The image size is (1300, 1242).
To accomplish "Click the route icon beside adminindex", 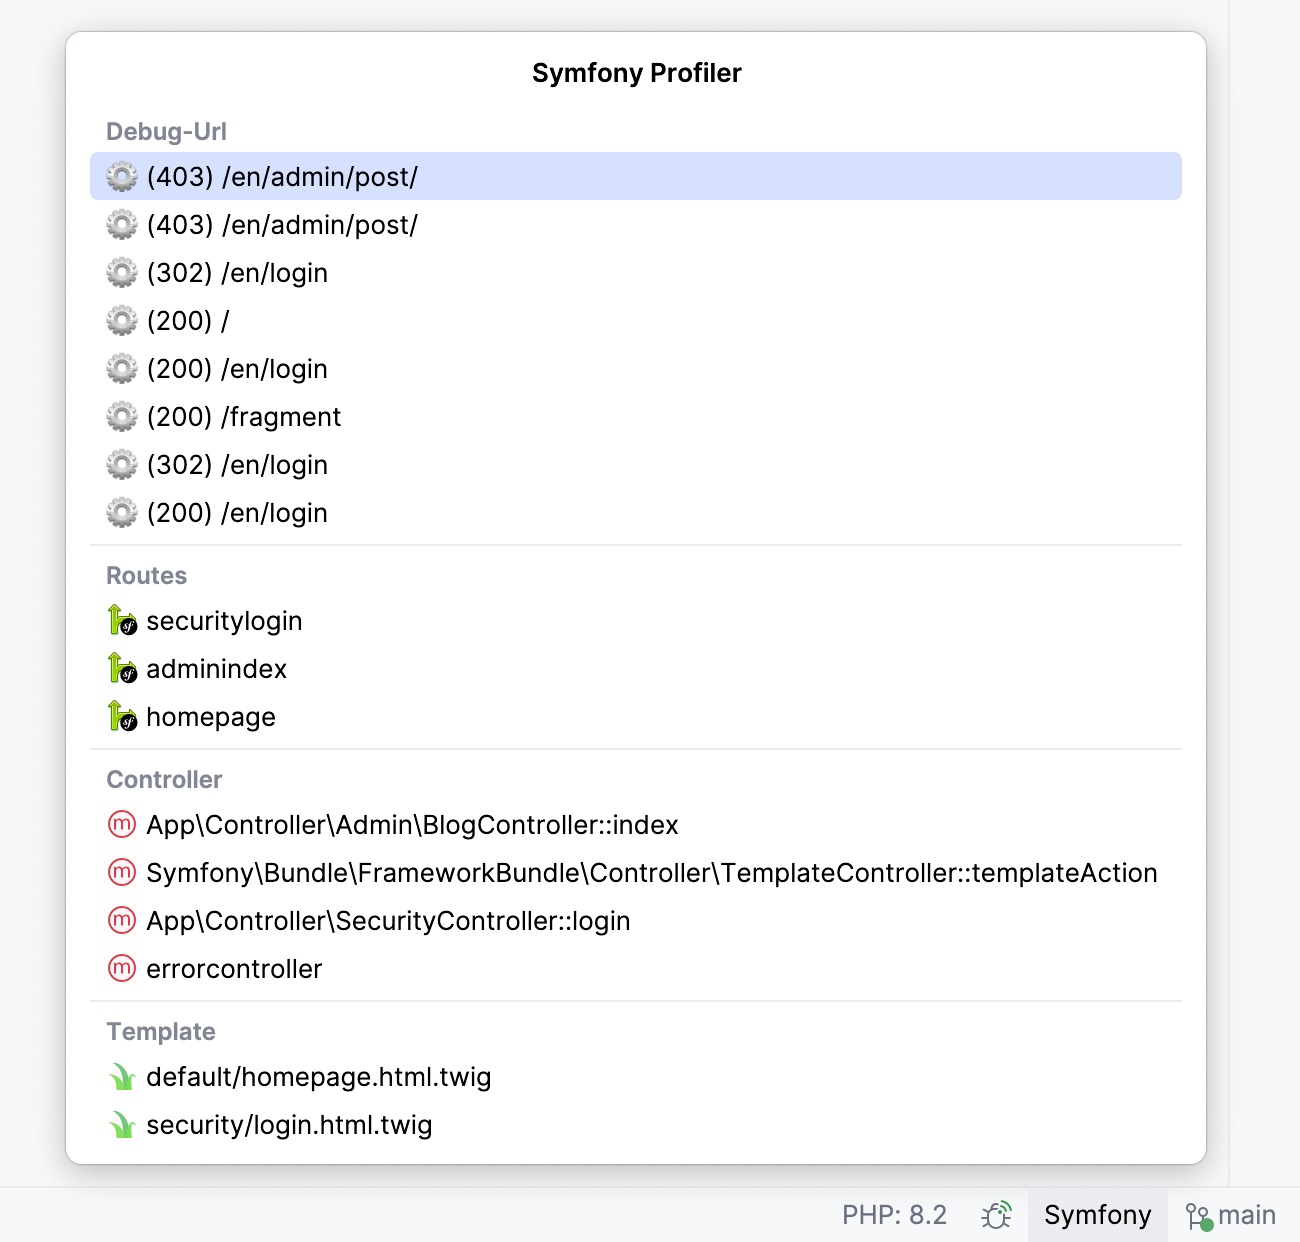I will point(121,668).
